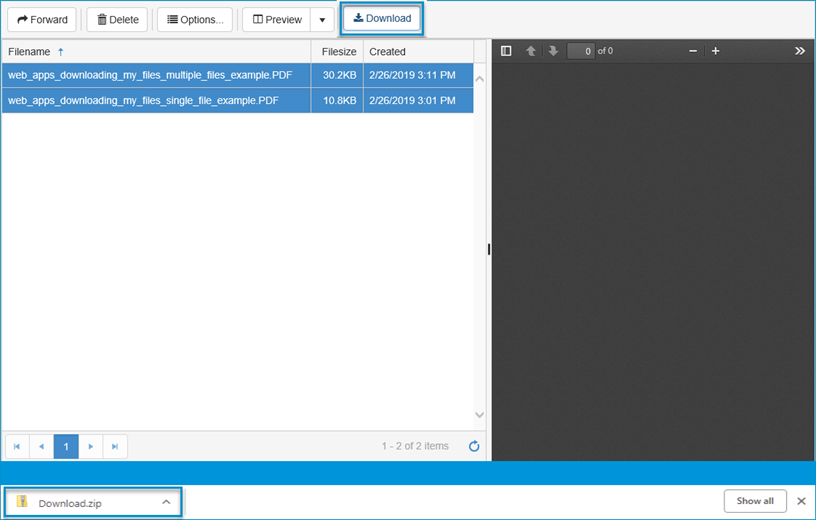Viewport: 816px width, 520px height.
Task: Jump to first page of file list
Action: point(17,446)
